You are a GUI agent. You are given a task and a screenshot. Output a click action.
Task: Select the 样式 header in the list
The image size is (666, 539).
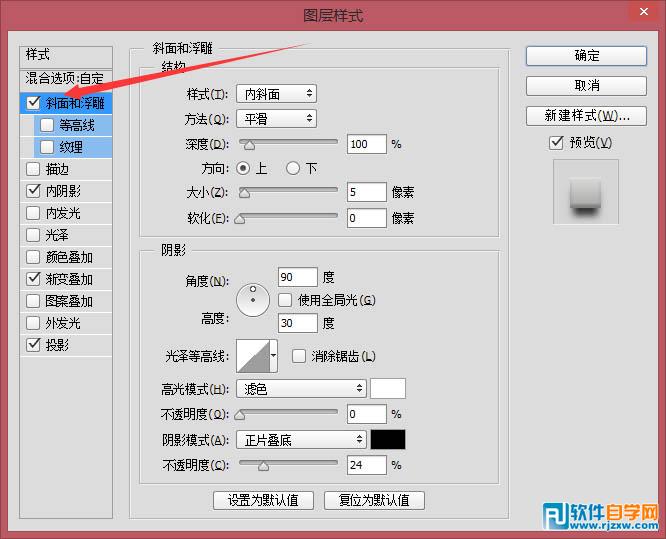[66, 55]
